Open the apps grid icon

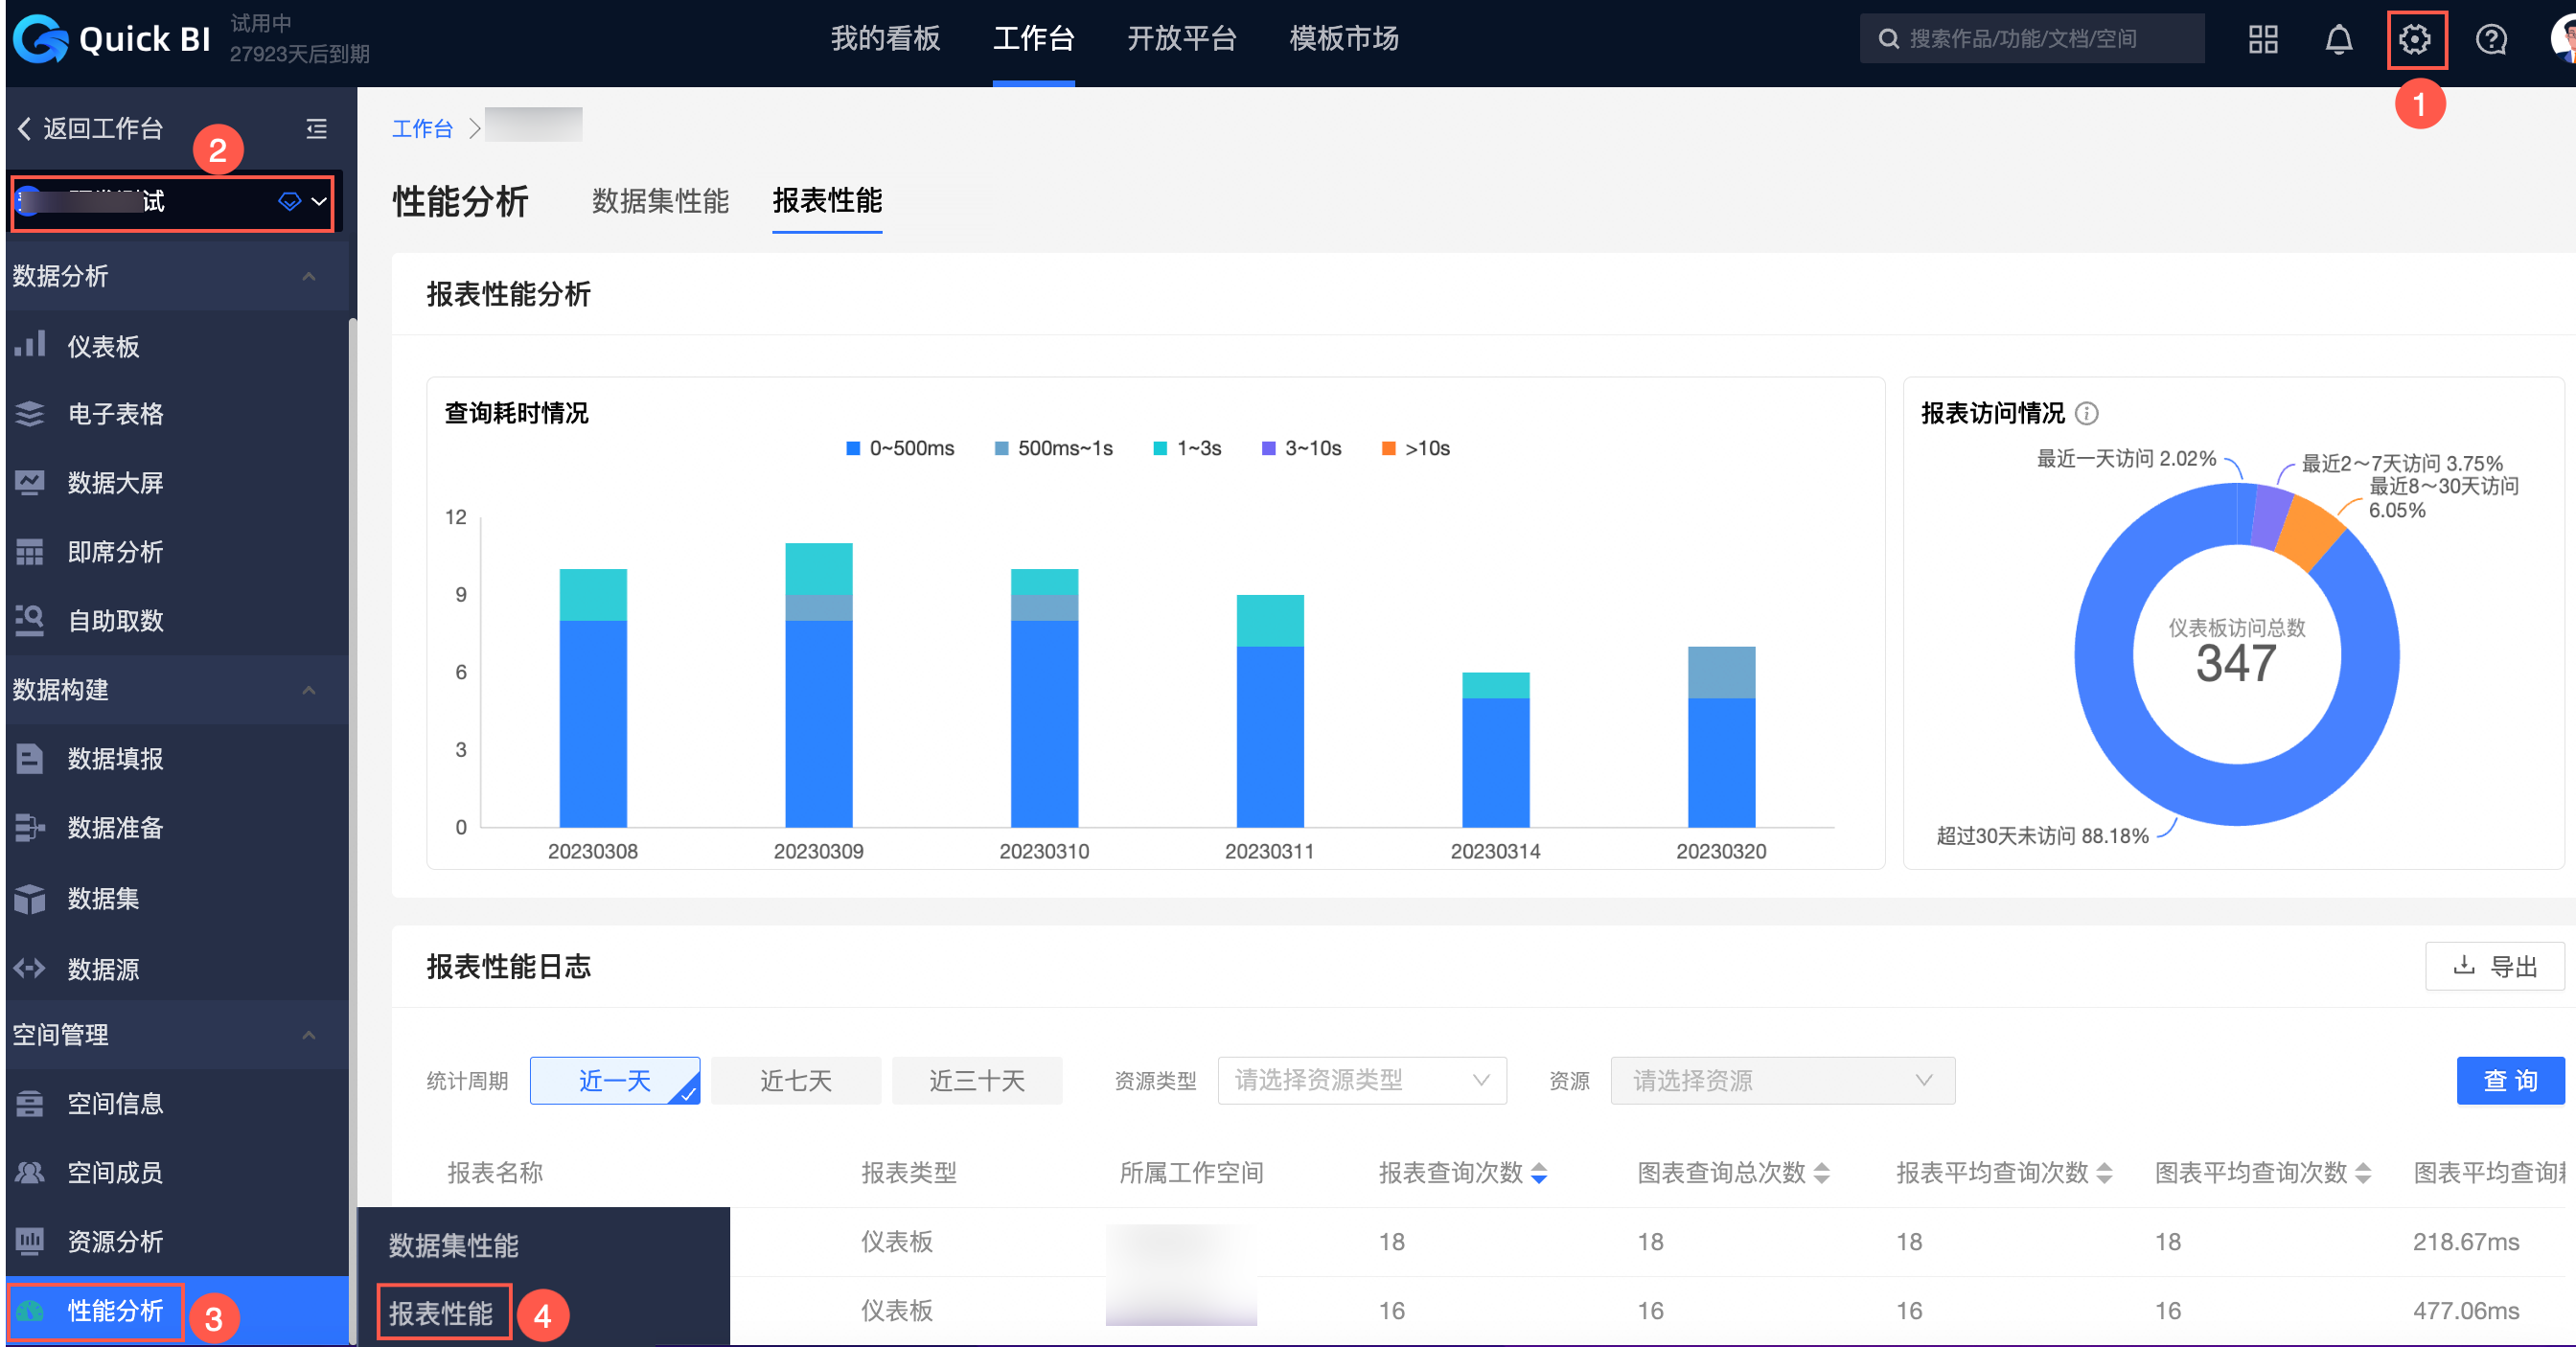[x=2263, y=40]
